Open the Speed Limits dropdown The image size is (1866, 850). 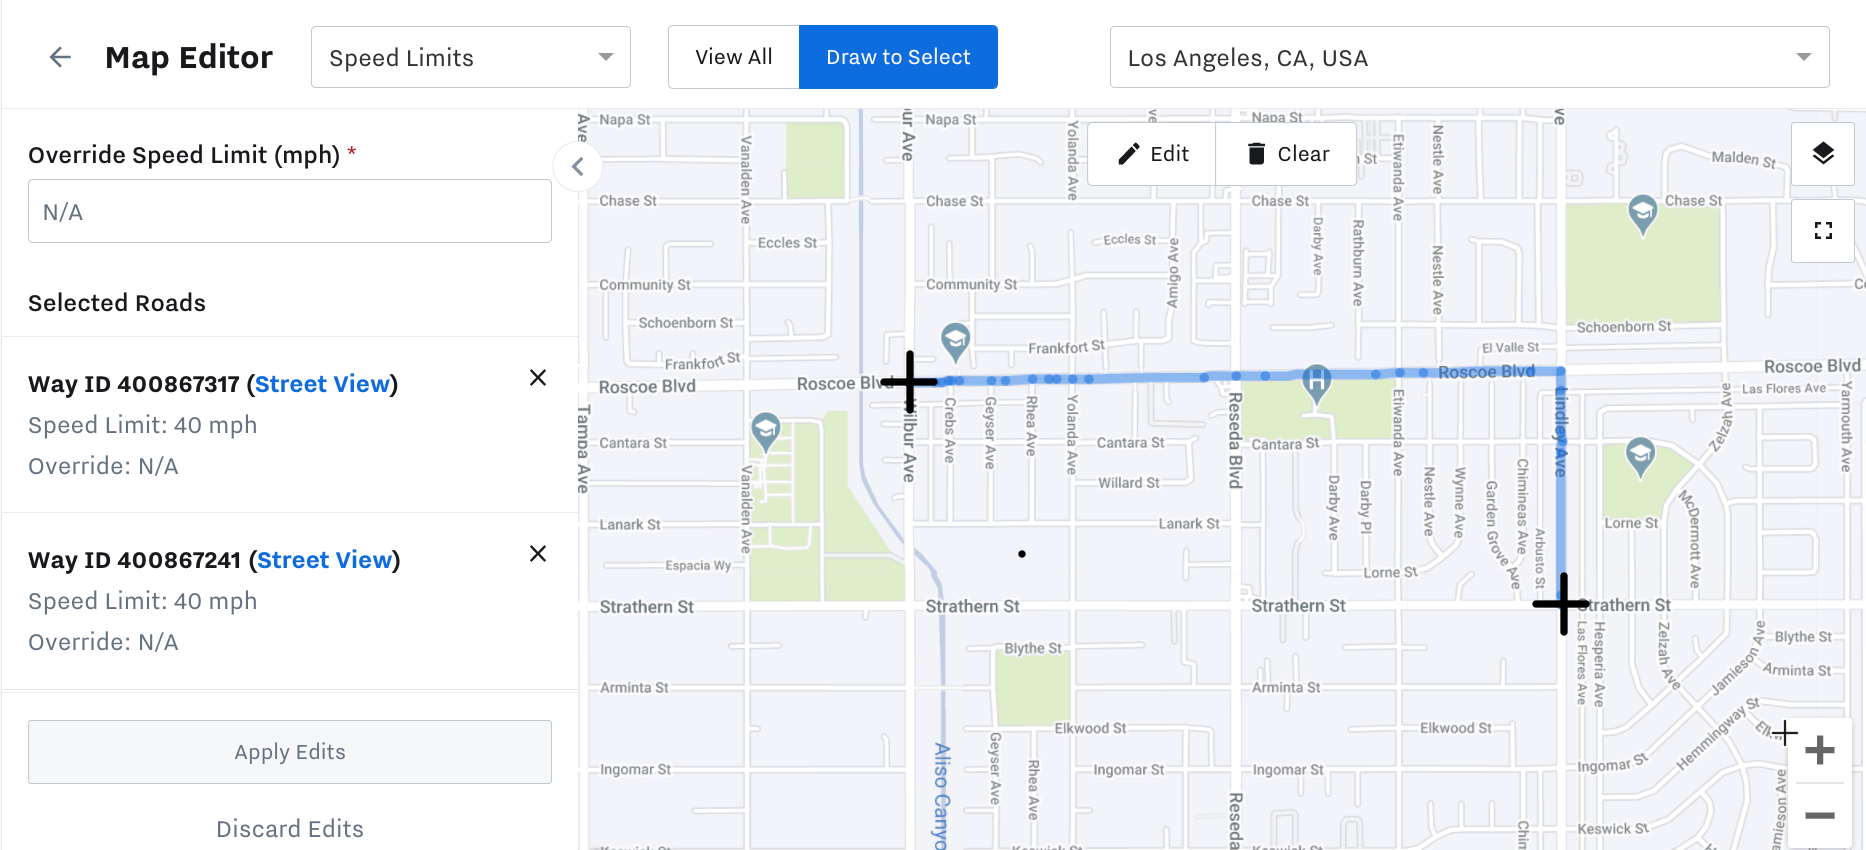(x=470, y=57)
